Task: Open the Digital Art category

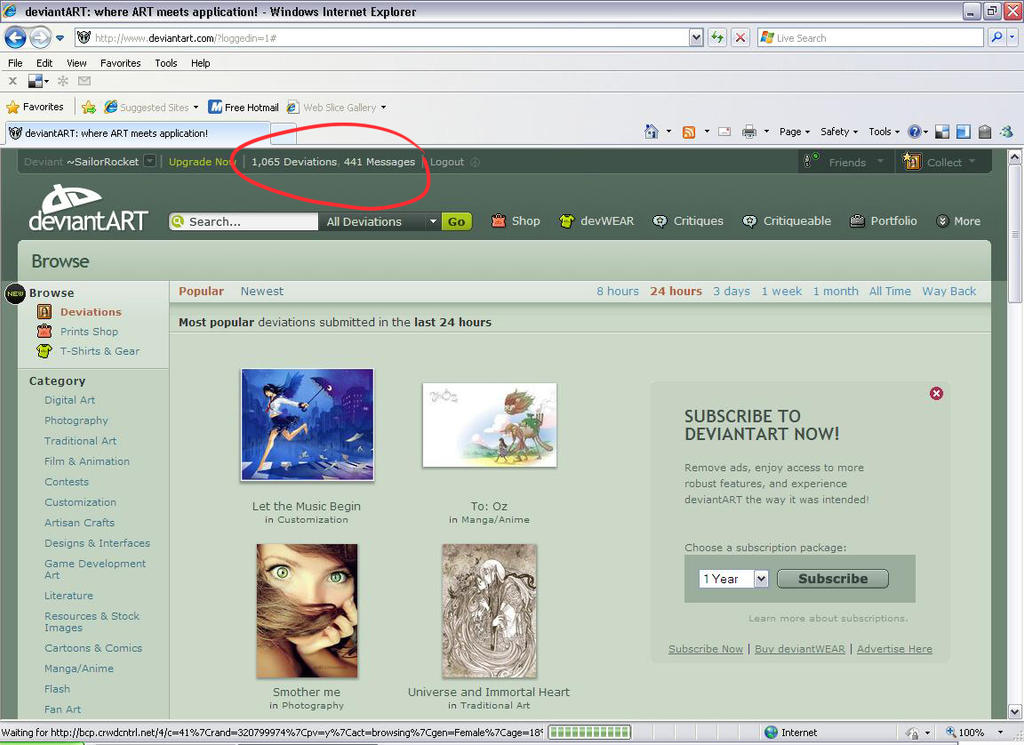Action: click(70, 400)
